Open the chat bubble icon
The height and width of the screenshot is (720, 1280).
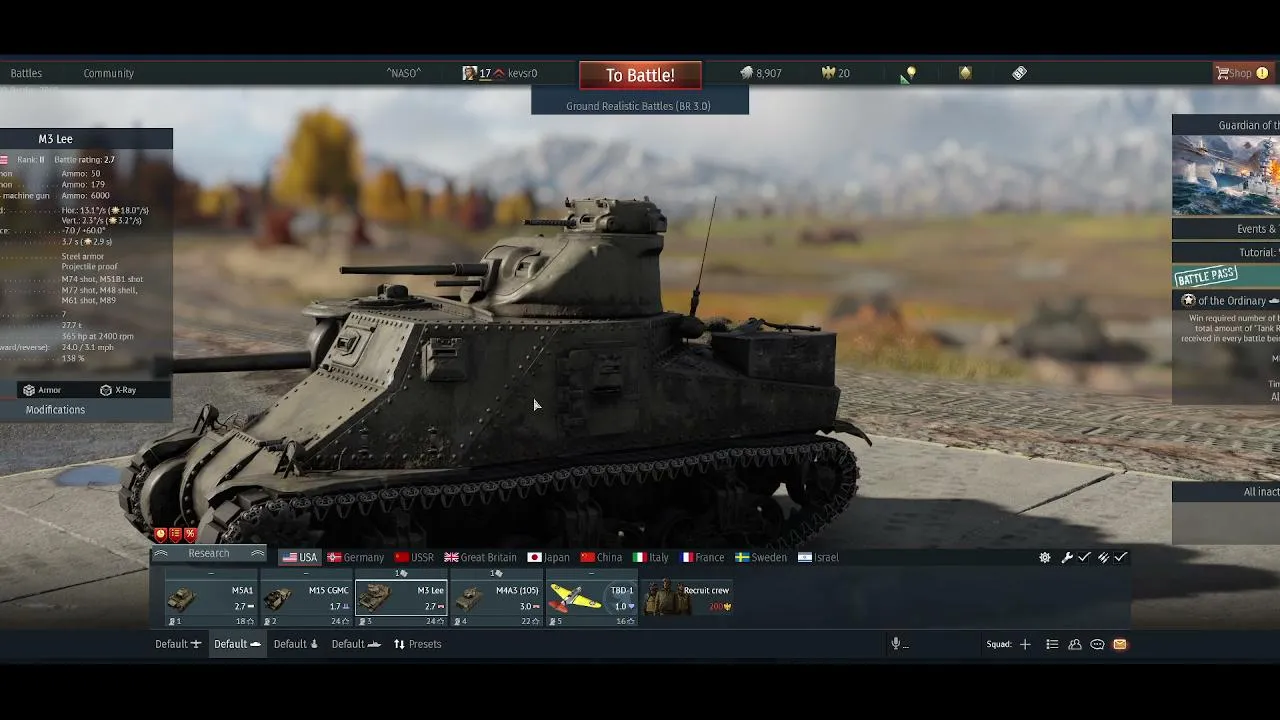pyautogui.click(x=1097, y=644)
